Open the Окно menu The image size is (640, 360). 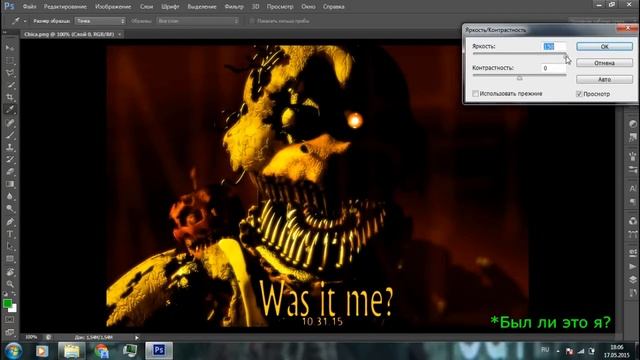(x=308, y=7)
